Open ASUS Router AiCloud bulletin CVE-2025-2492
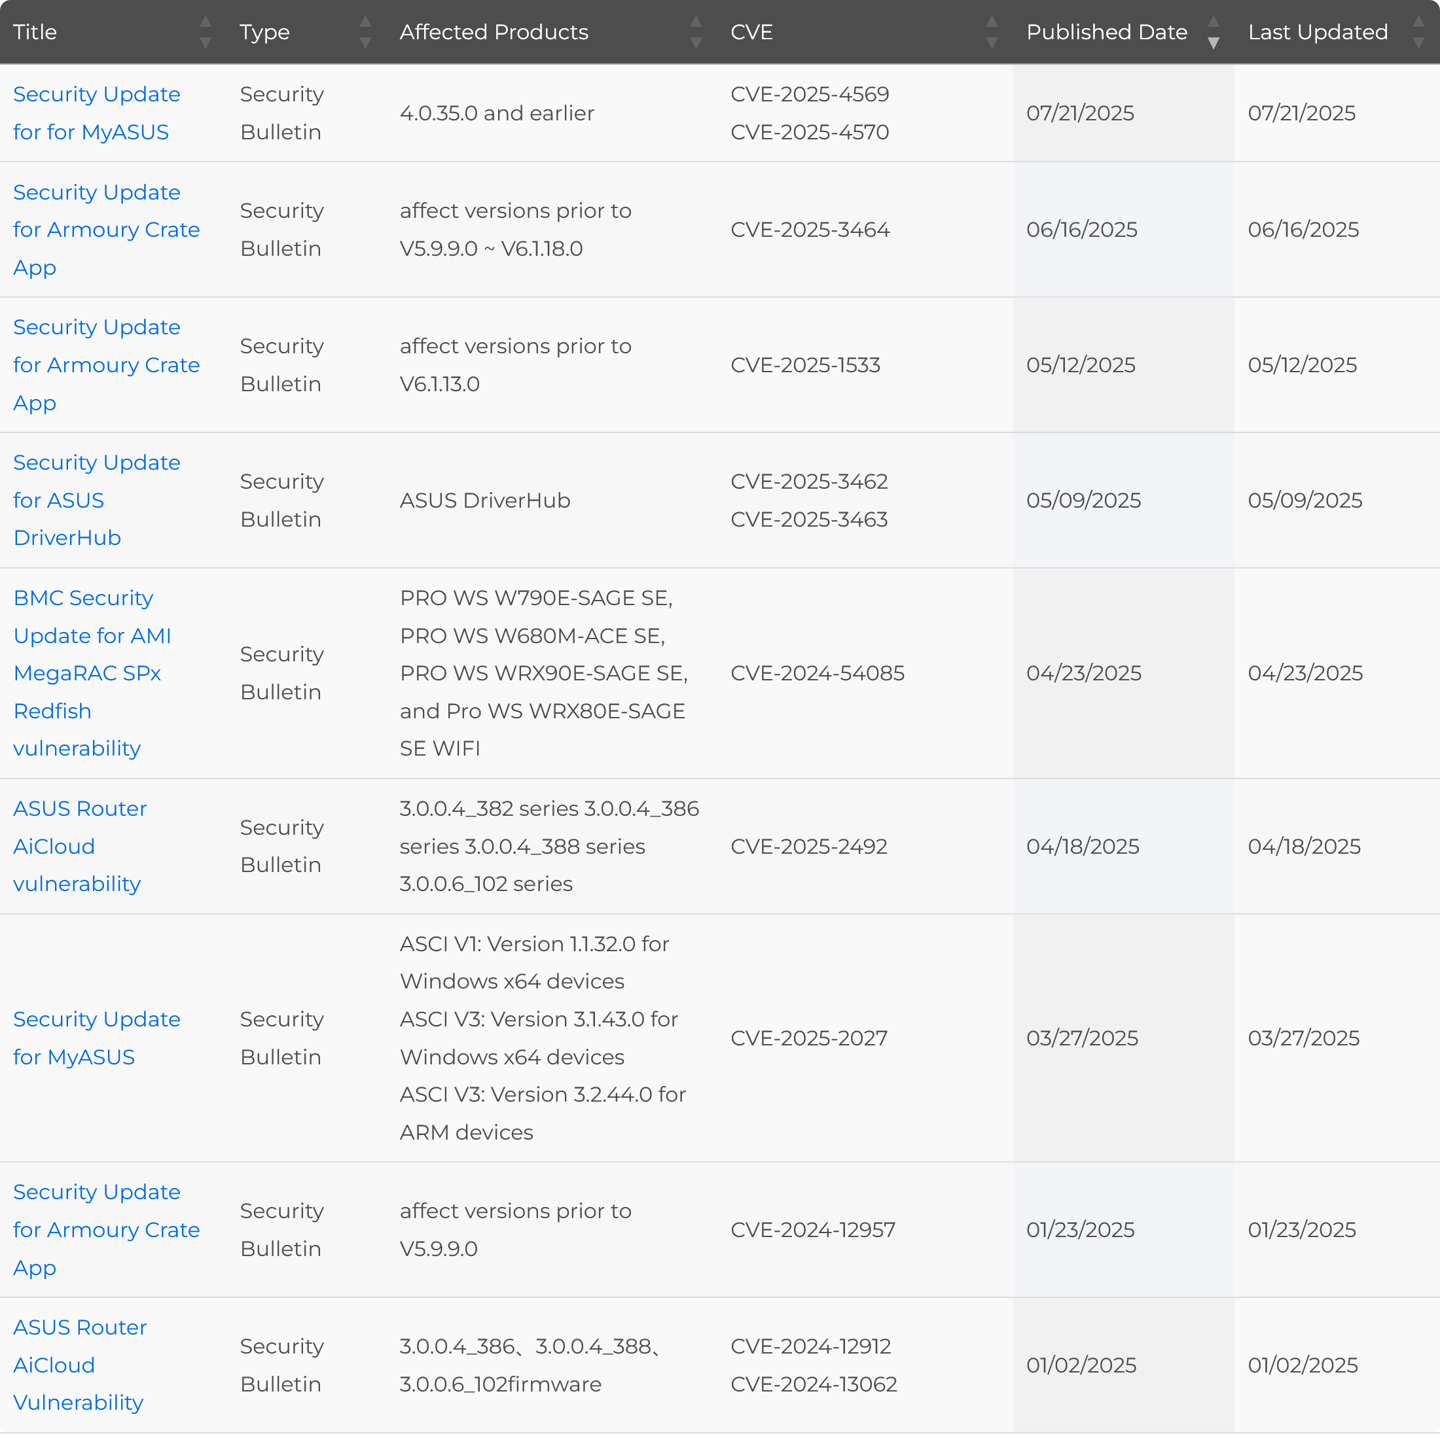Image resolution: width=1440 pixels, height=1434 pixels. pos(80,846)
